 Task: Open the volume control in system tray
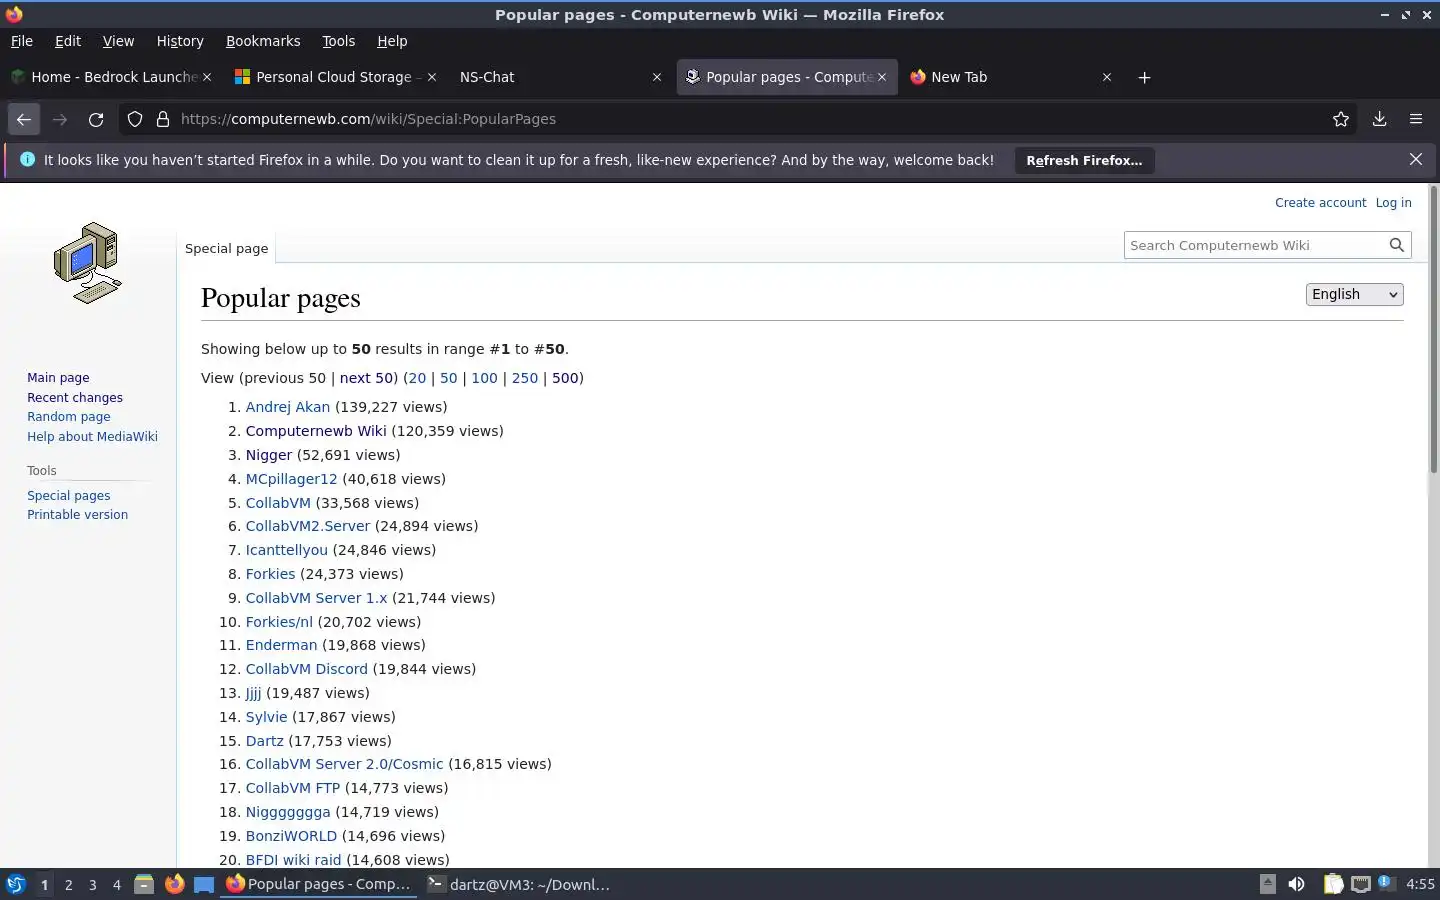point(1297,884)
